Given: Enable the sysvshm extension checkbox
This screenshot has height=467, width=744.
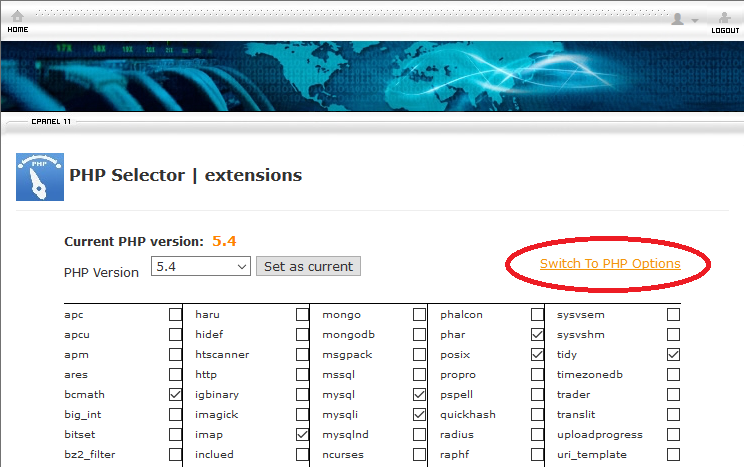Looking at the screenshot, I should pyautogui.click(x=673, y=335).
